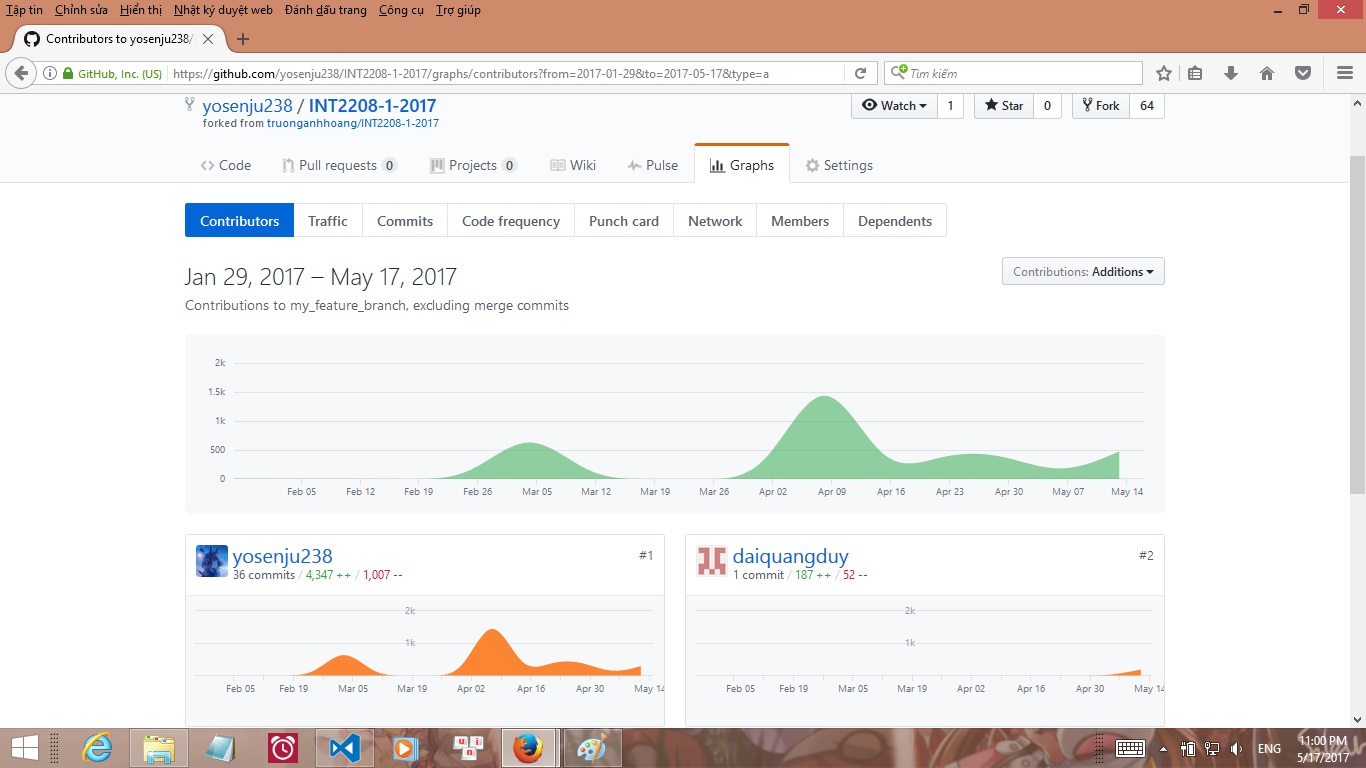Screen dimensions: 1366x768
Task: Star the repository
Action: (x=1003, y=105)
